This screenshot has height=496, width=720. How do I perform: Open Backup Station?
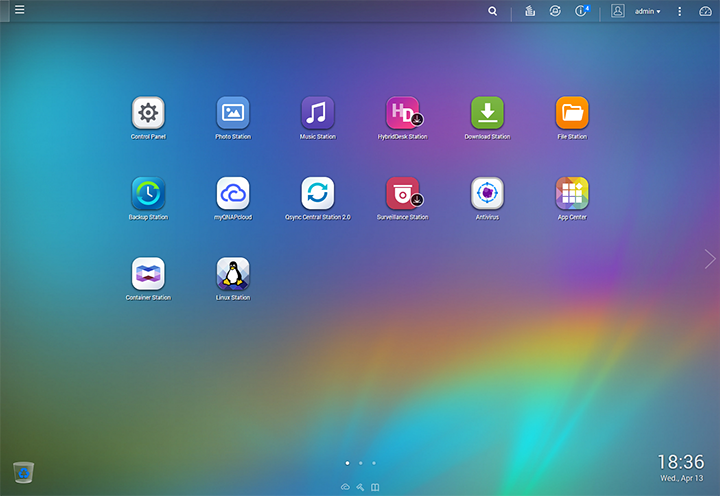pyautogui.click(x=148, y=193)
